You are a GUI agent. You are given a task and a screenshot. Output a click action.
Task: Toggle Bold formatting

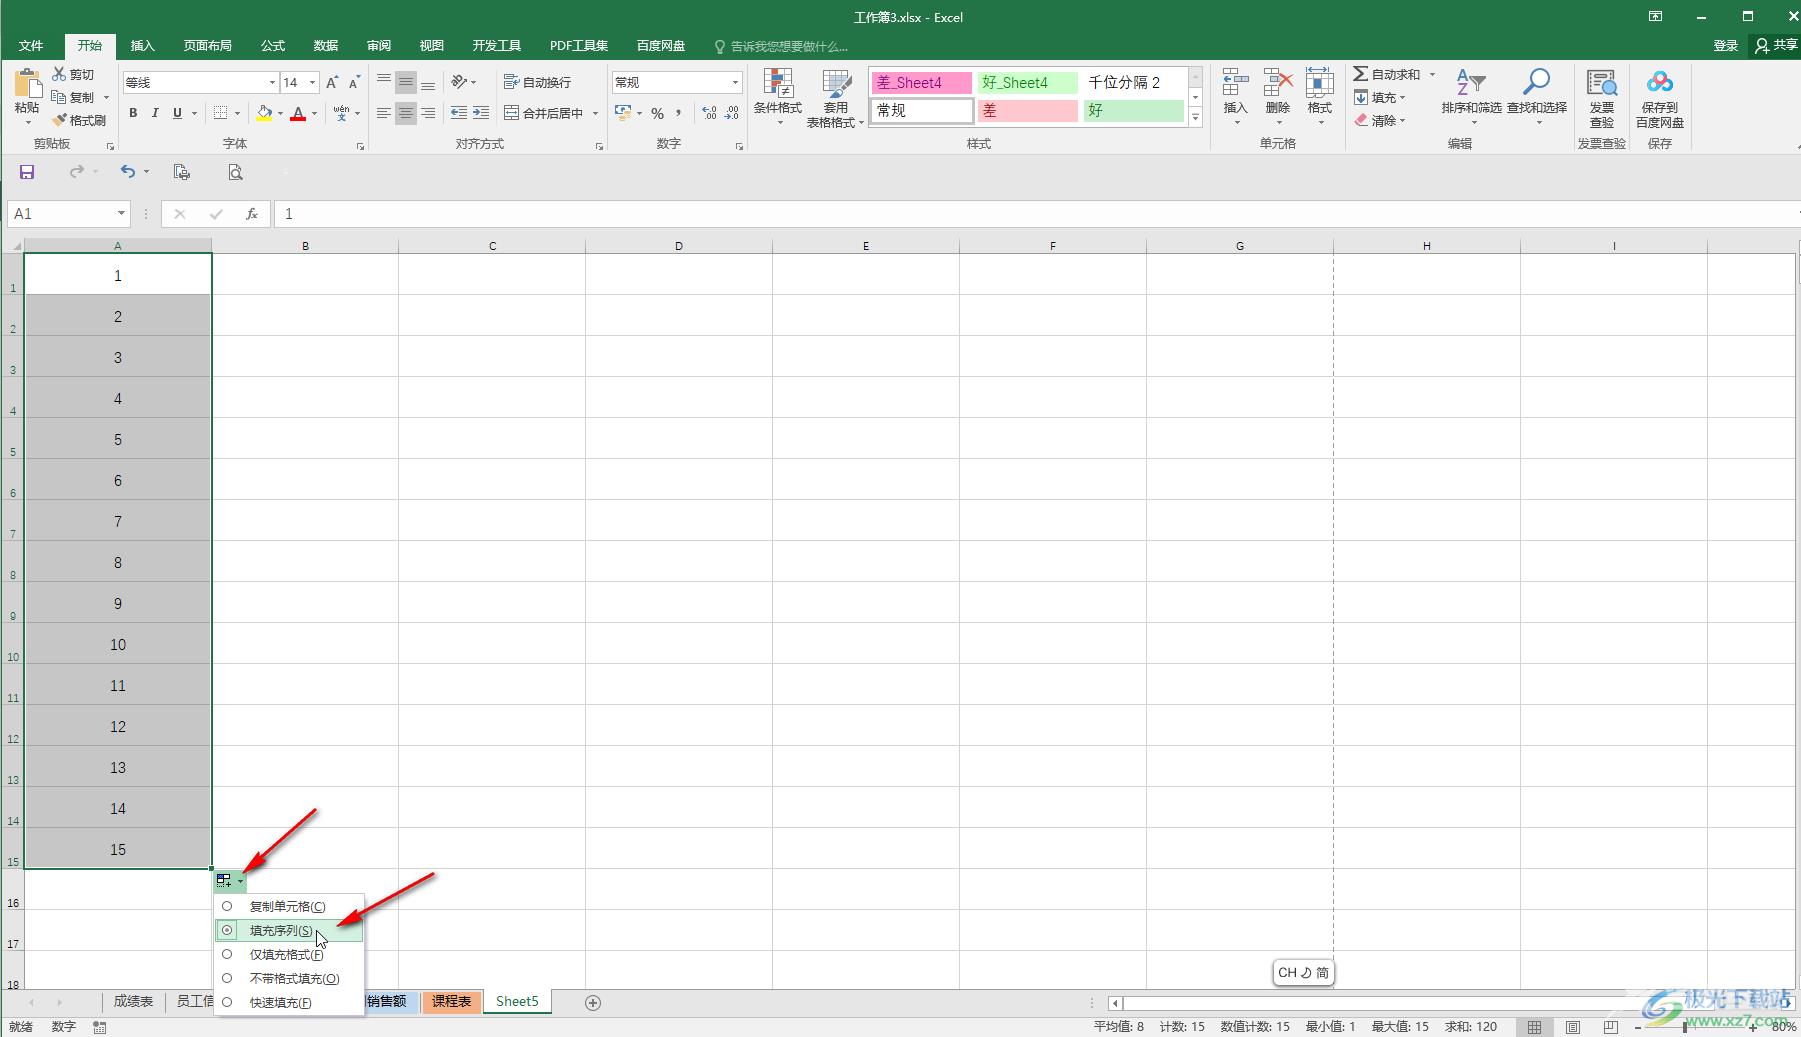[133, 113]
